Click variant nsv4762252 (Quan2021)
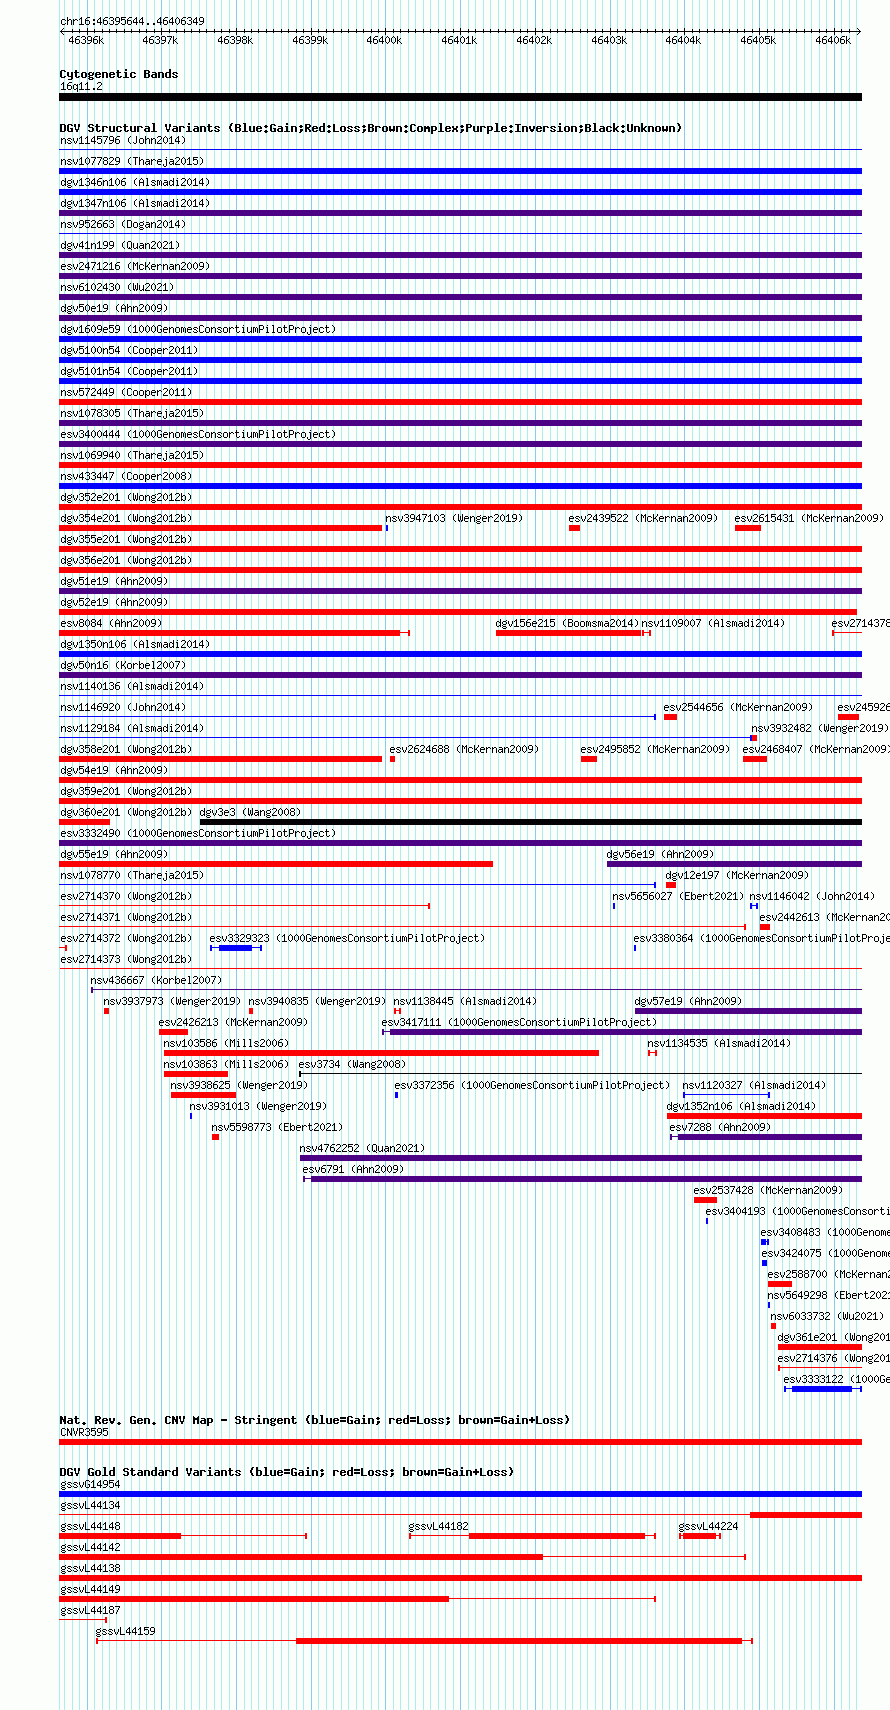890x1710 pixels. pos(362,1148)
